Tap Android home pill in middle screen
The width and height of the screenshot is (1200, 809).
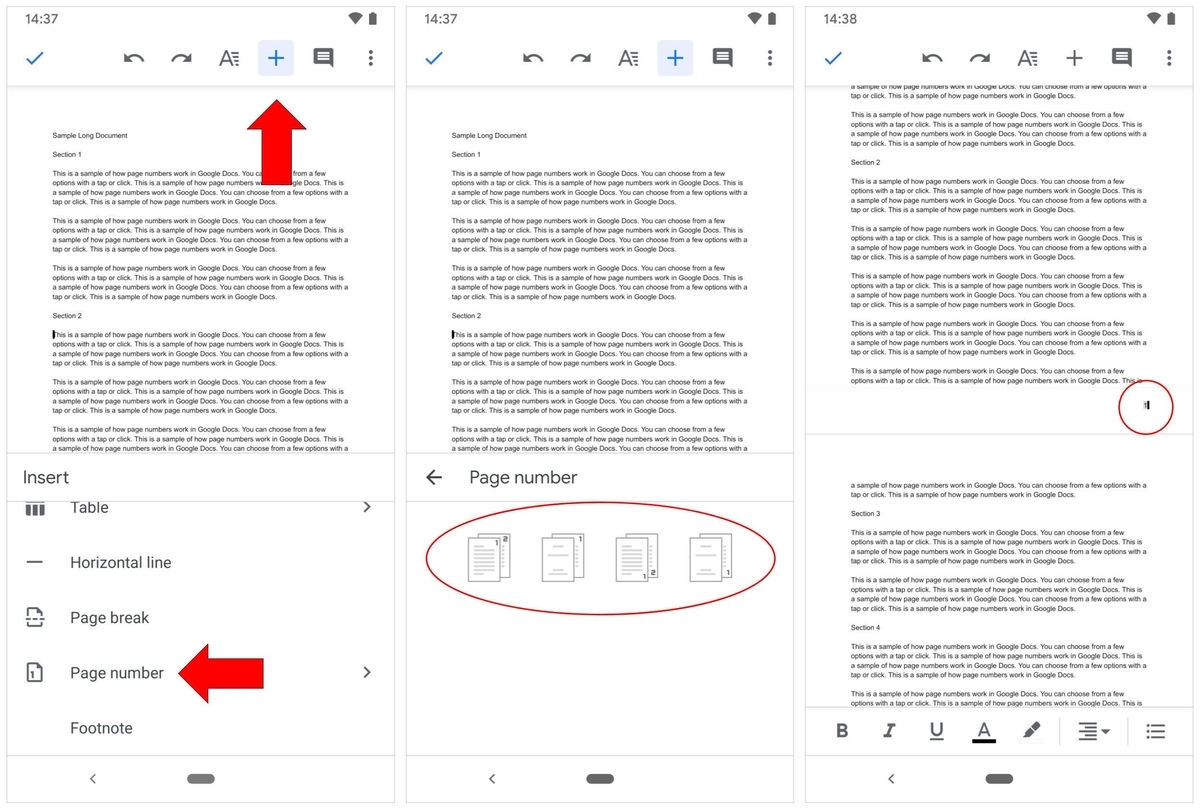tap(600, 779)
